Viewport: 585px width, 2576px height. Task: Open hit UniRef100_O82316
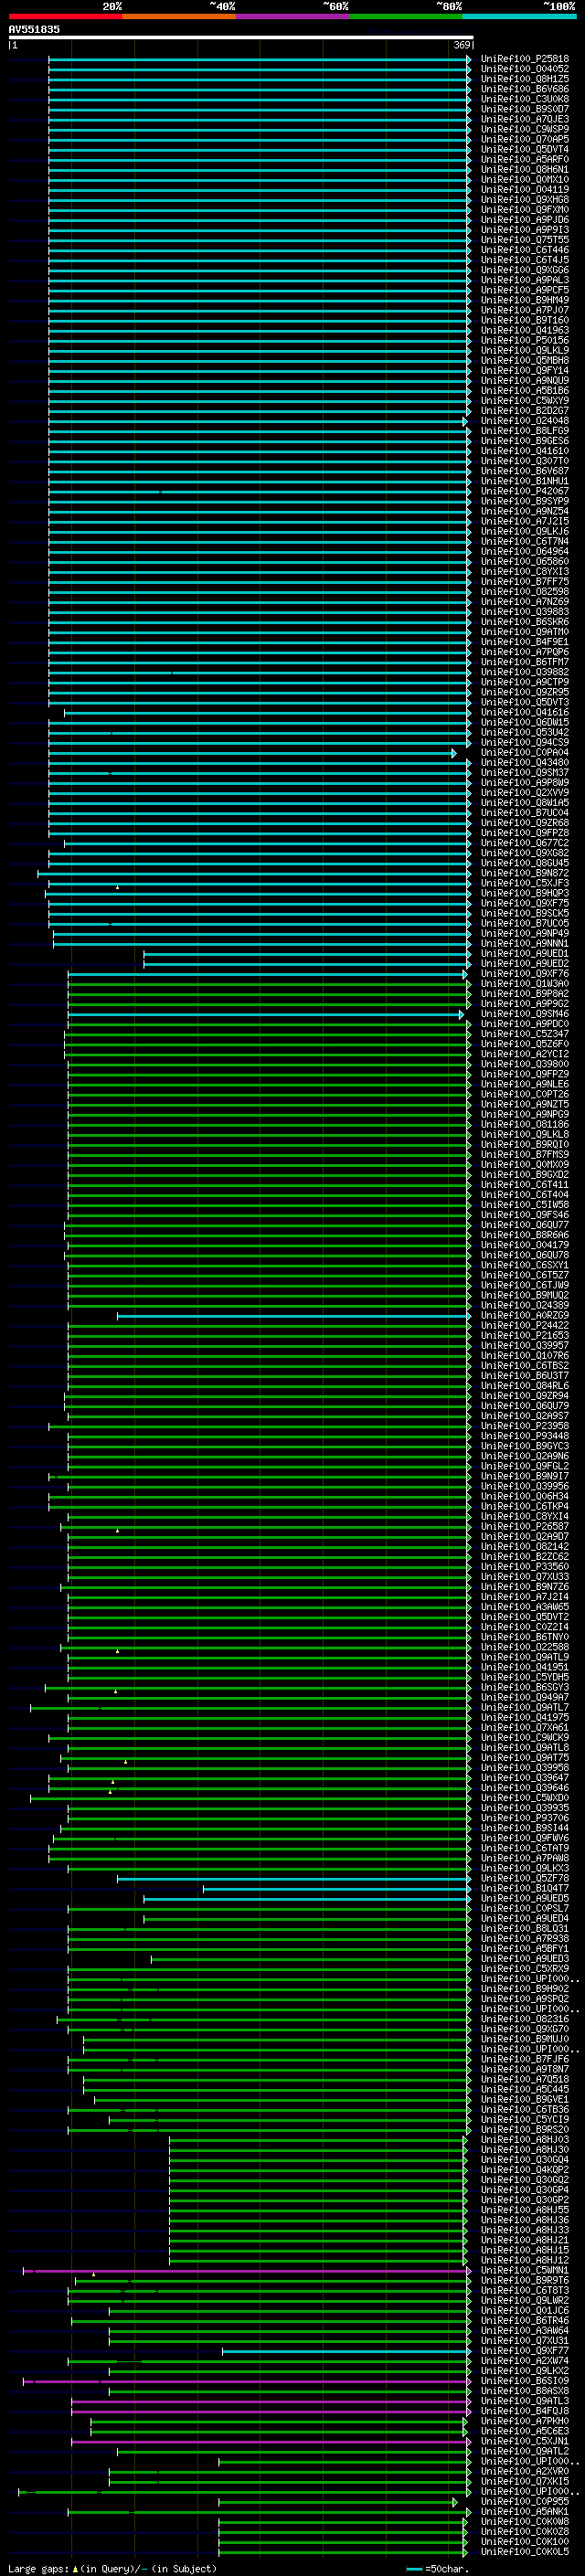point(525,2020)
